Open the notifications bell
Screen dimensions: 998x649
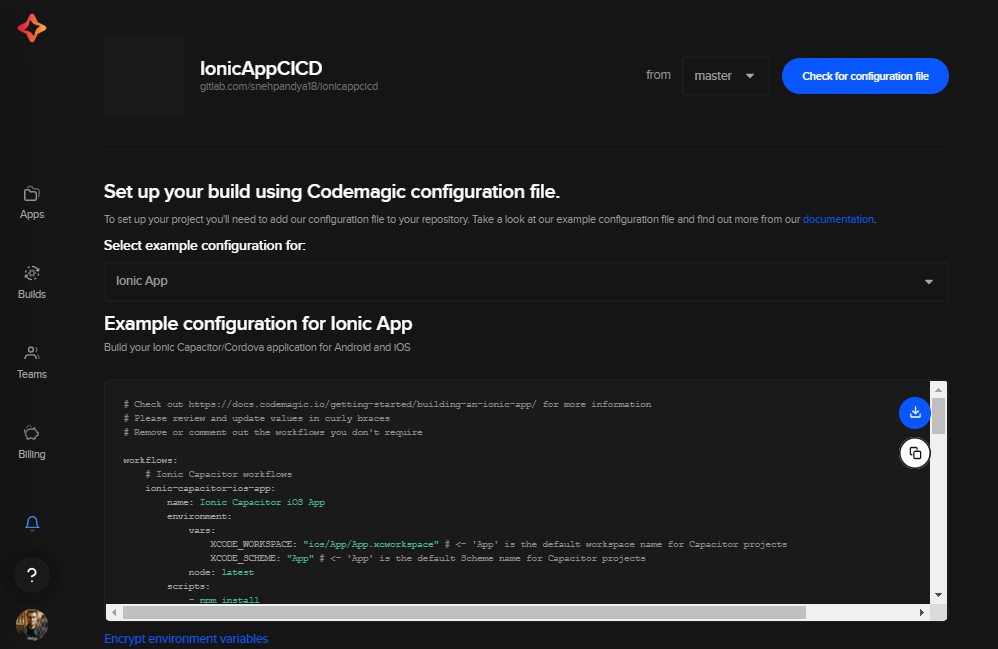32,523
